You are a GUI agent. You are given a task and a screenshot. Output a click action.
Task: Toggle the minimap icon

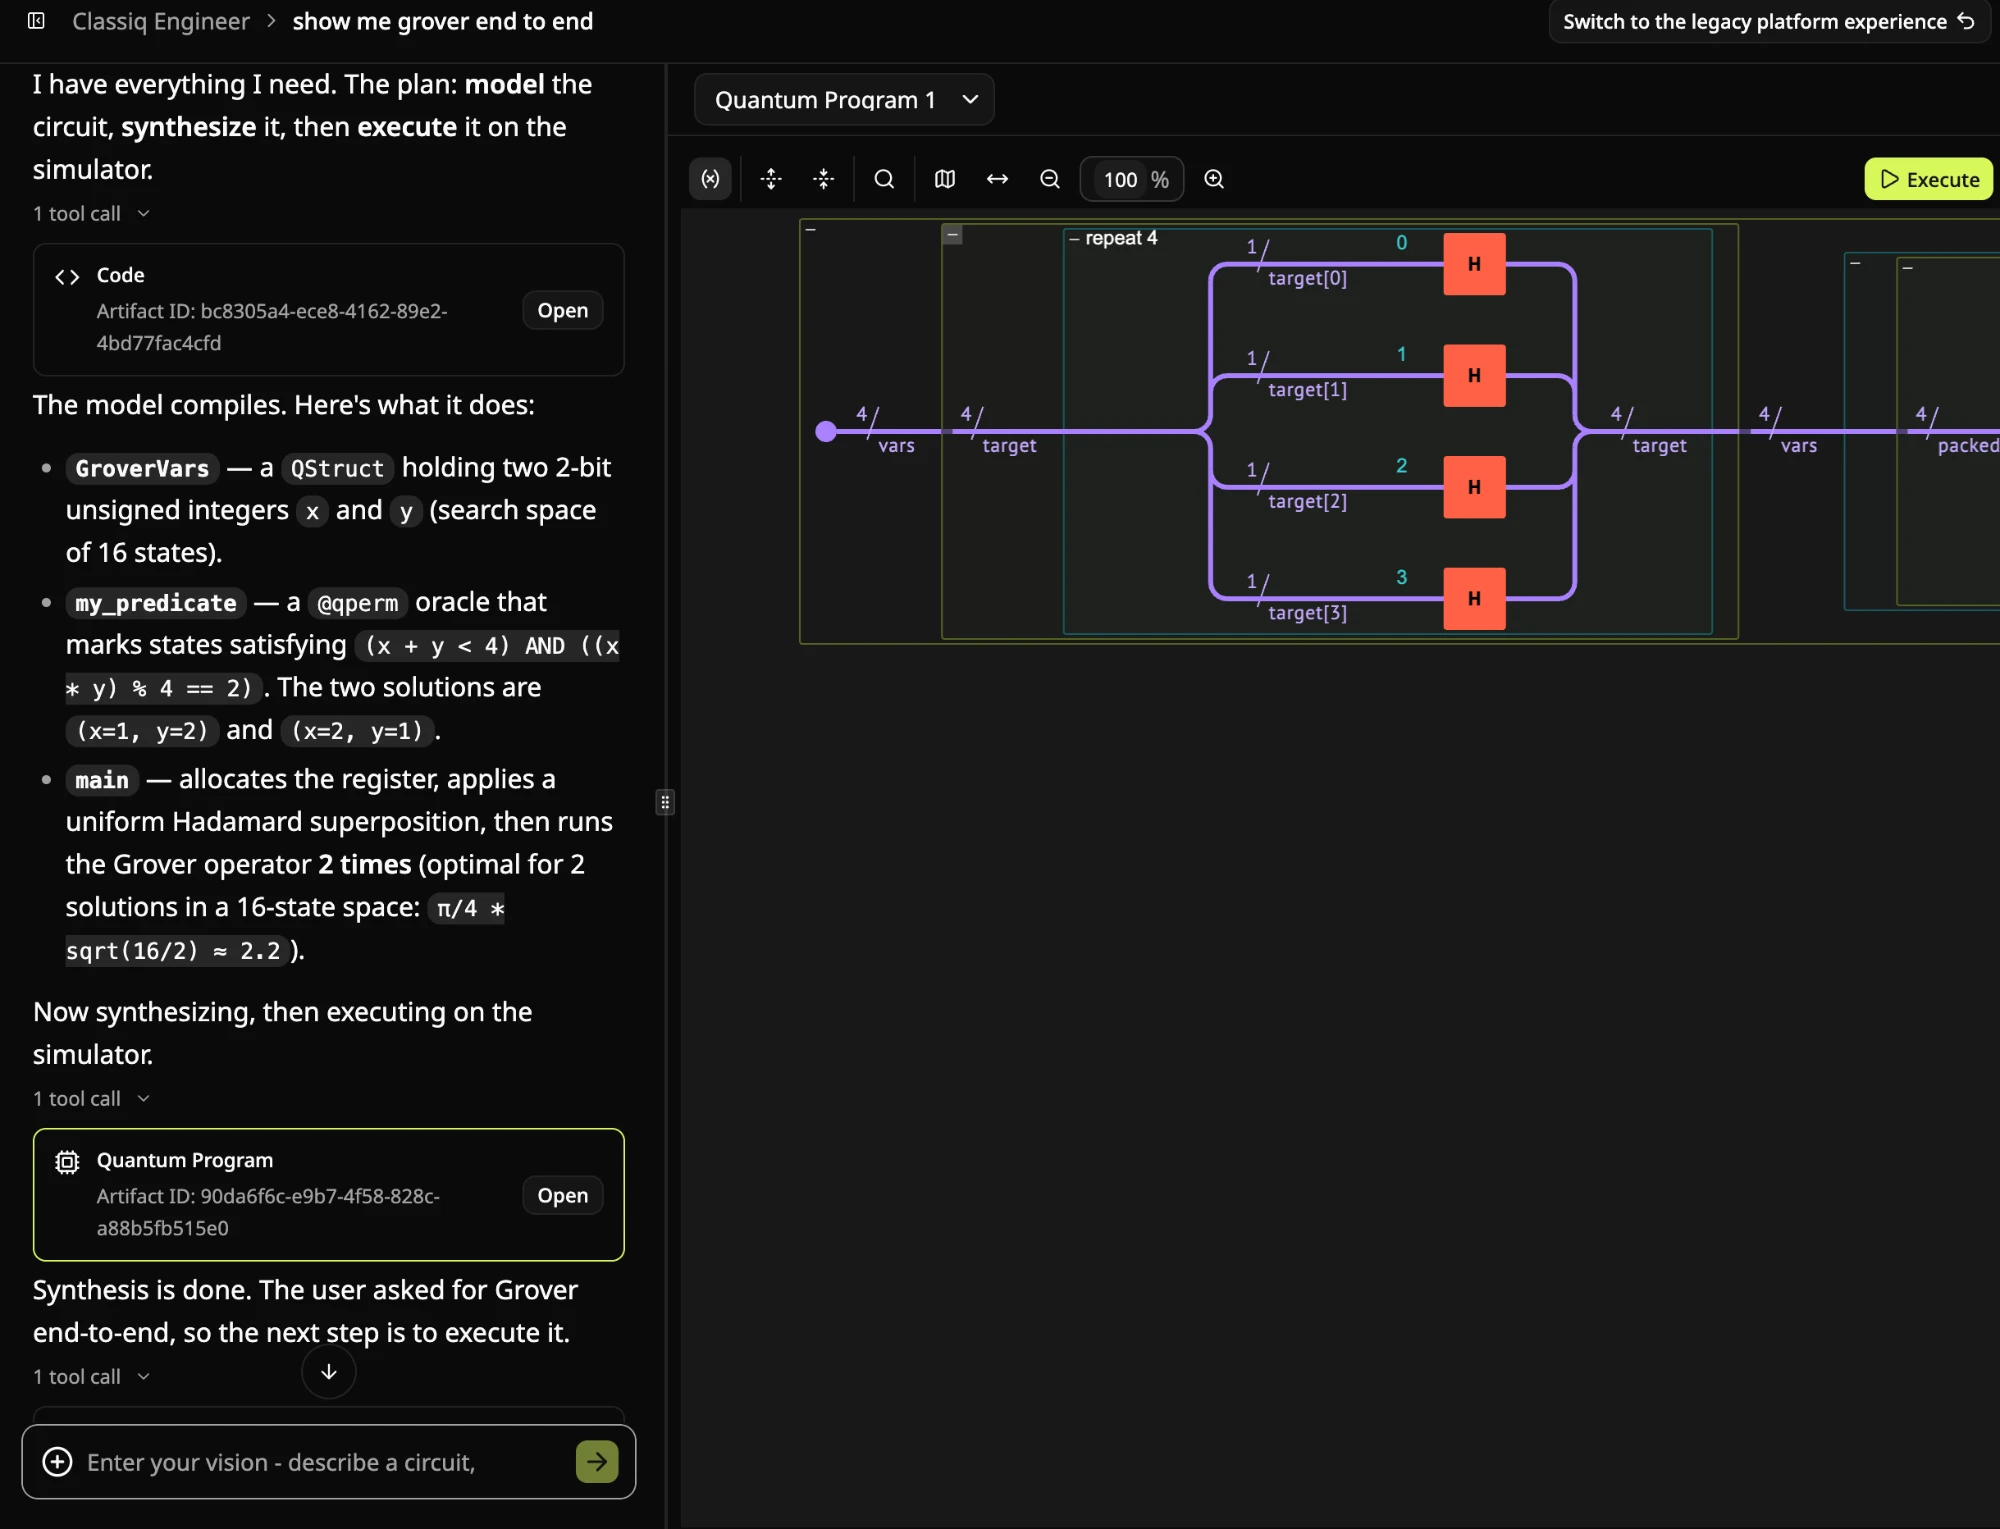coord(944,179)
